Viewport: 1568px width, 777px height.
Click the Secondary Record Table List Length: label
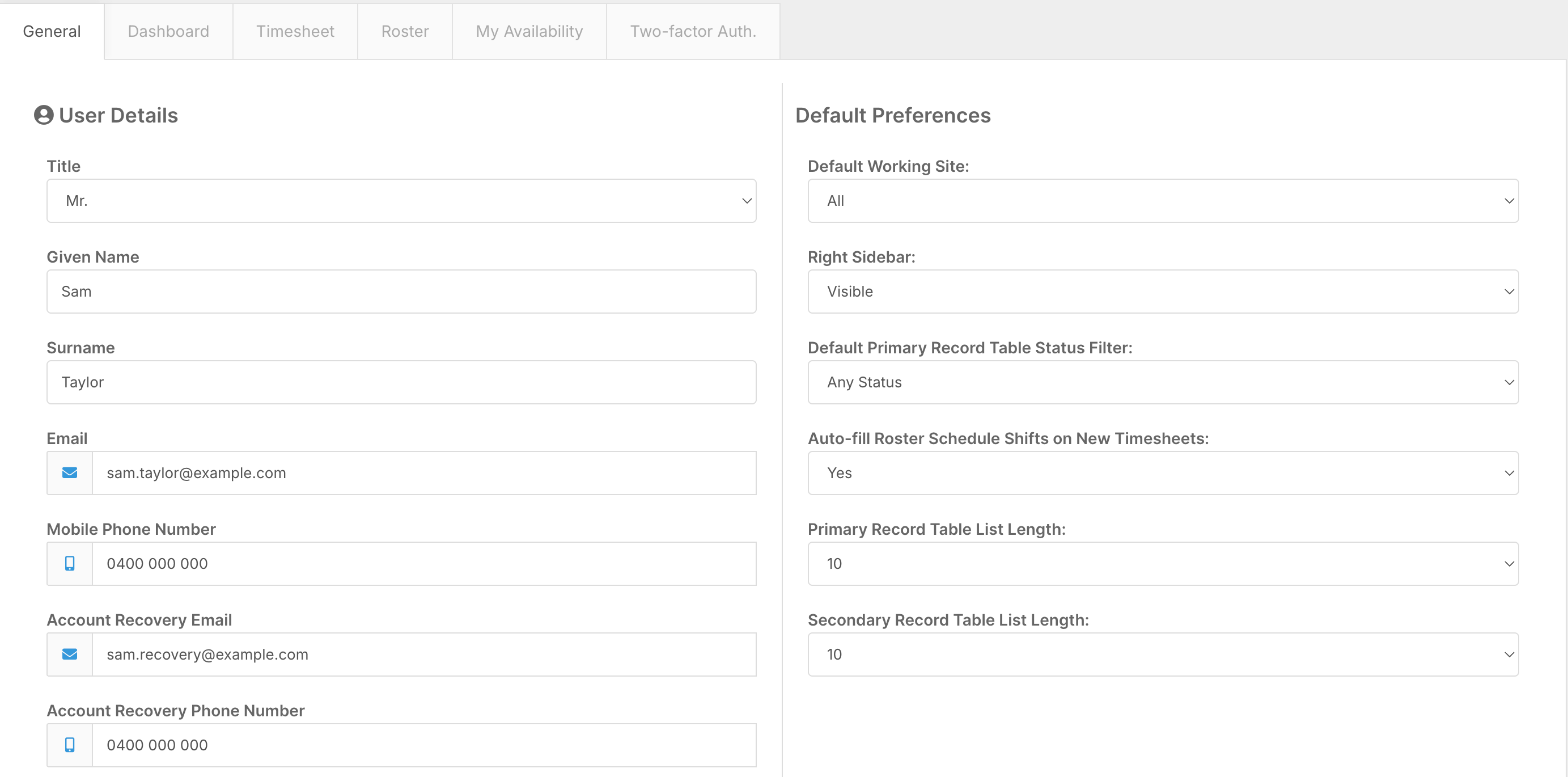coord(948,620)
